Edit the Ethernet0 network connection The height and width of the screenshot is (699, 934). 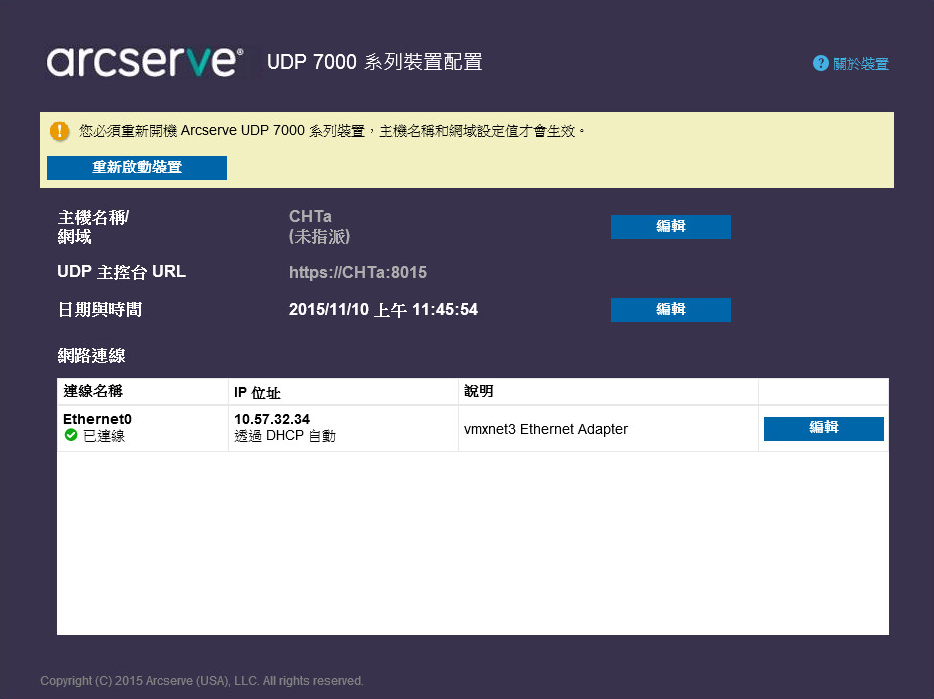pyautogui.click(x=823, y=428)
